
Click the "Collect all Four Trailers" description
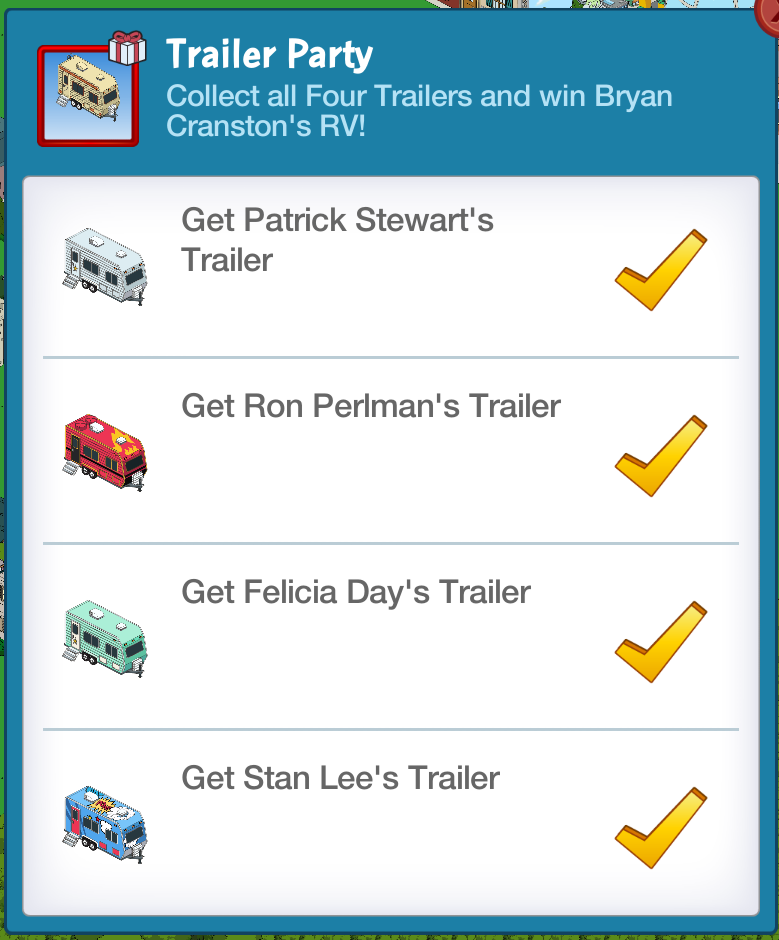click(418, 112)
